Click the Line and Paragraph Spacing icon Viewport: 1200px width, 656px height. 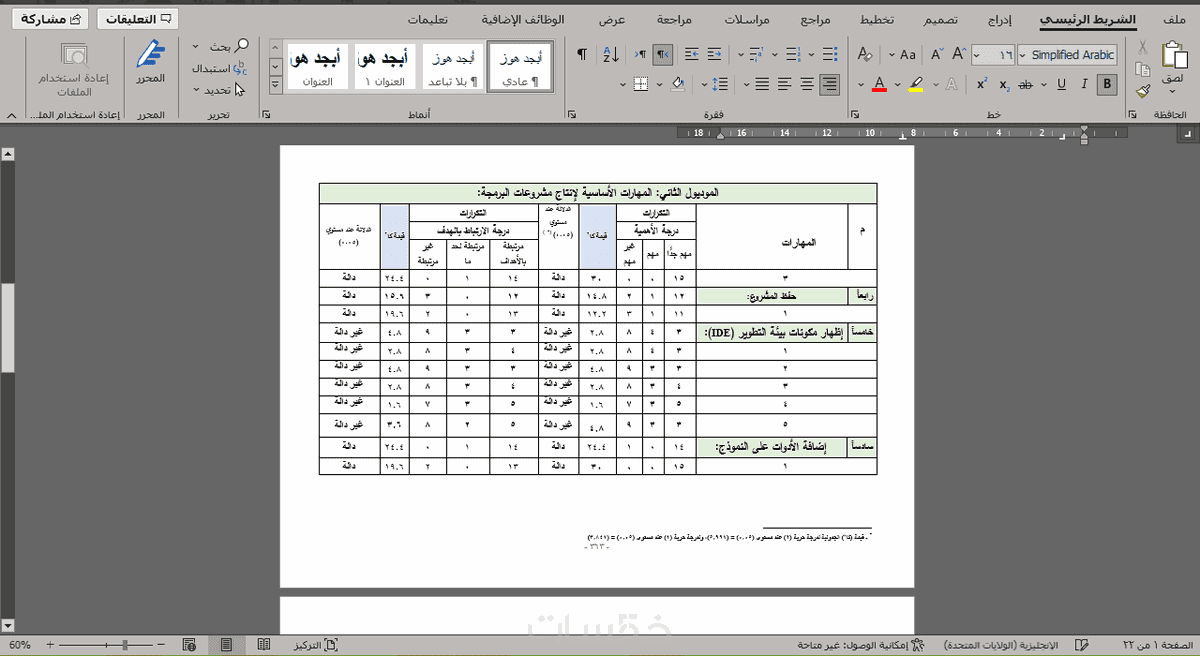tap(719, 84)
